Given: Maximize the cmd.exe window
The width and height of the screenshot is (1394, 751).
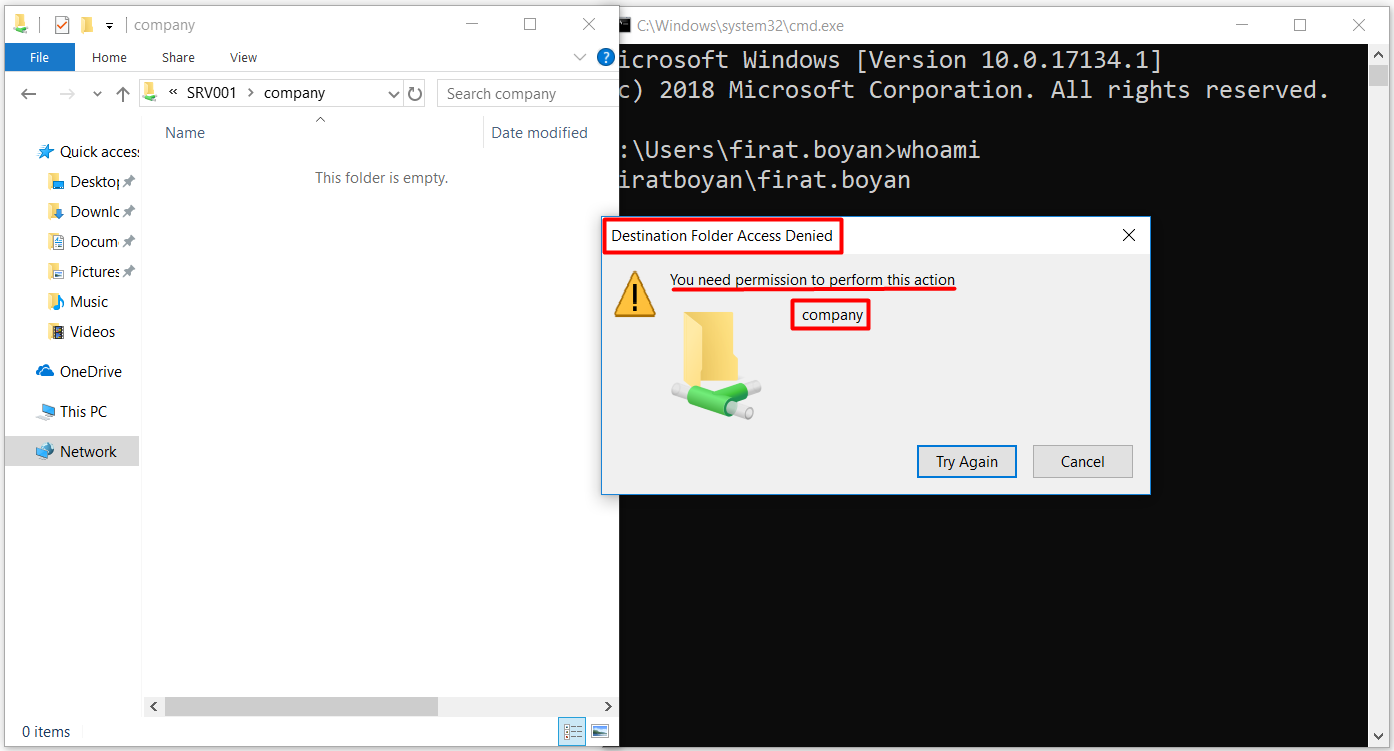Looking at the screenshot, I should 1300,25.
